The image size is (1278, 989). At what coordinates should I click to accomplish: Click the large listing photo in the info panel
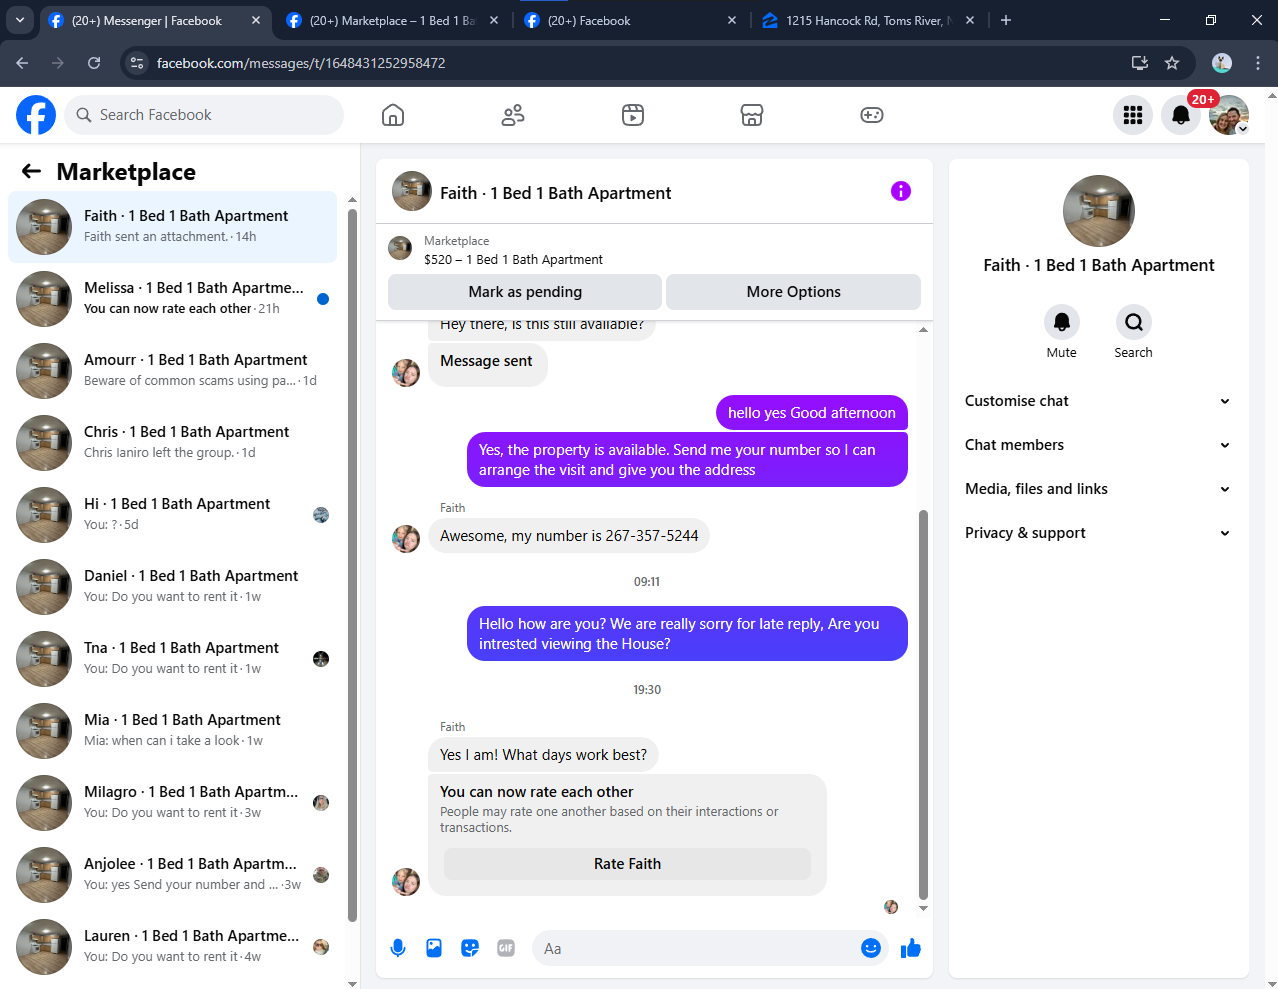(1099, 211)
